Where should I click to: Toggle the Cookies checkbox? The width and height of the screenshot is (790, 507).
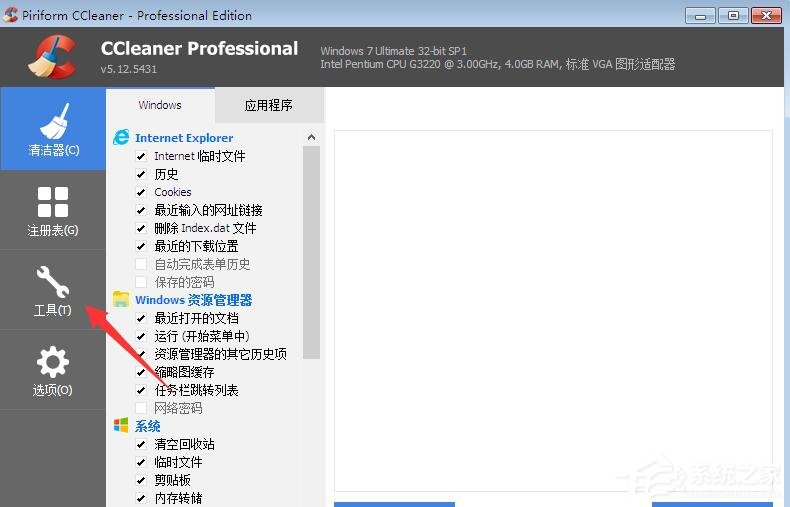pyautogui.click(x=141, y=192)
